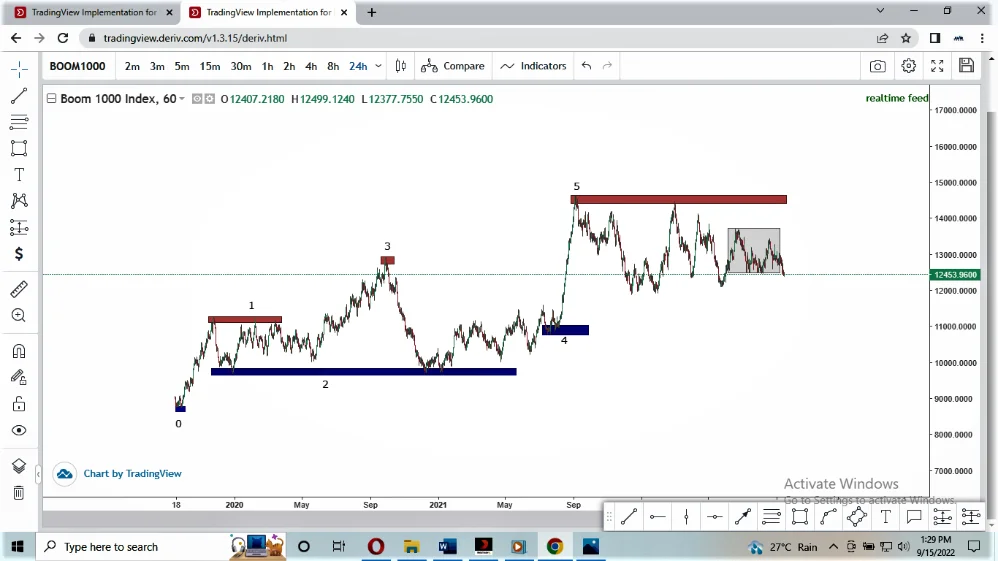Select callout balloon in floating toolbar

point(914,517)
